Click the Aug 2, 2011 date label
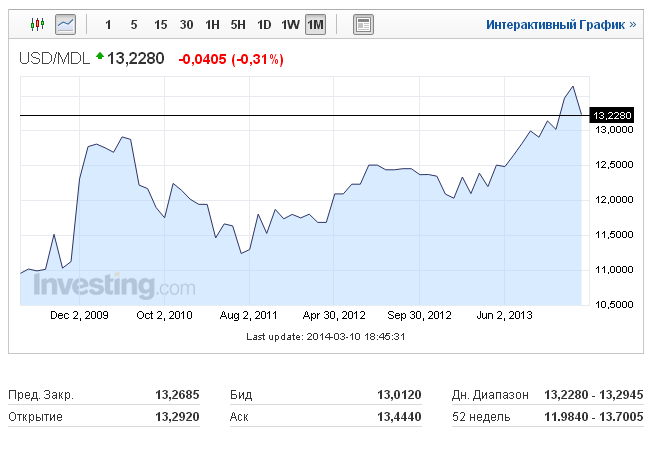 point(249,315)
